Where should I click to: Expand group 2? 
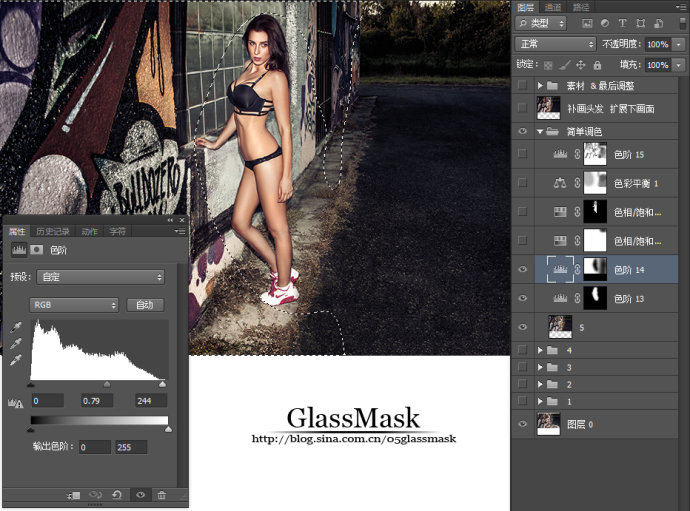(540, 384)
